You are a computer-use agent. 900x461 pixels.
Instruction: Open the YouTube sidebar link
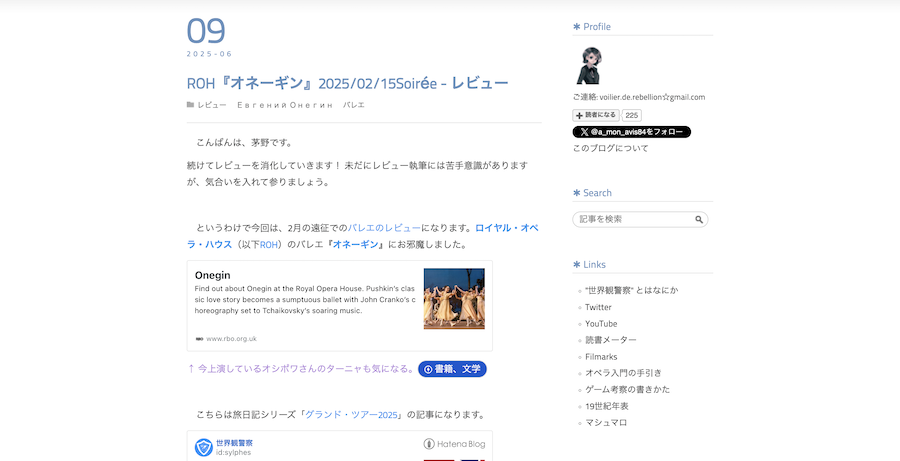[601, 323]
